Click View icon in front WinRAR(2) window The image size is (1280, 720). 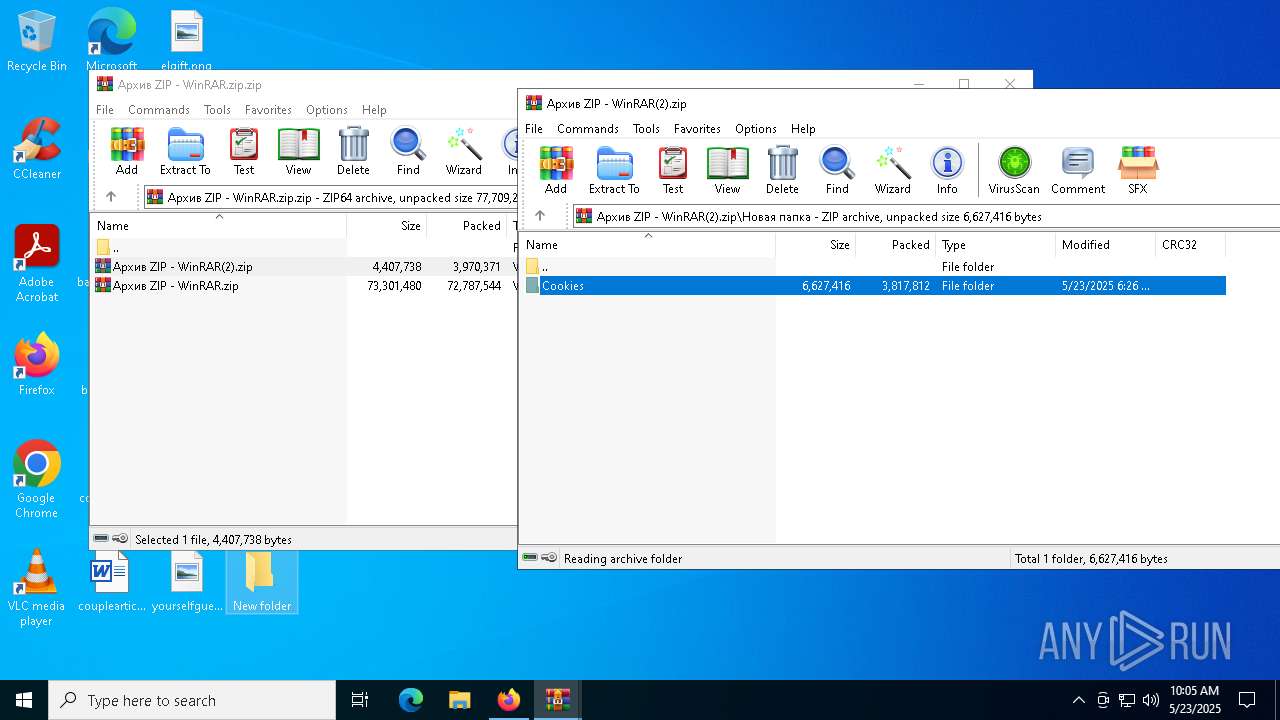tap(727, 170)
